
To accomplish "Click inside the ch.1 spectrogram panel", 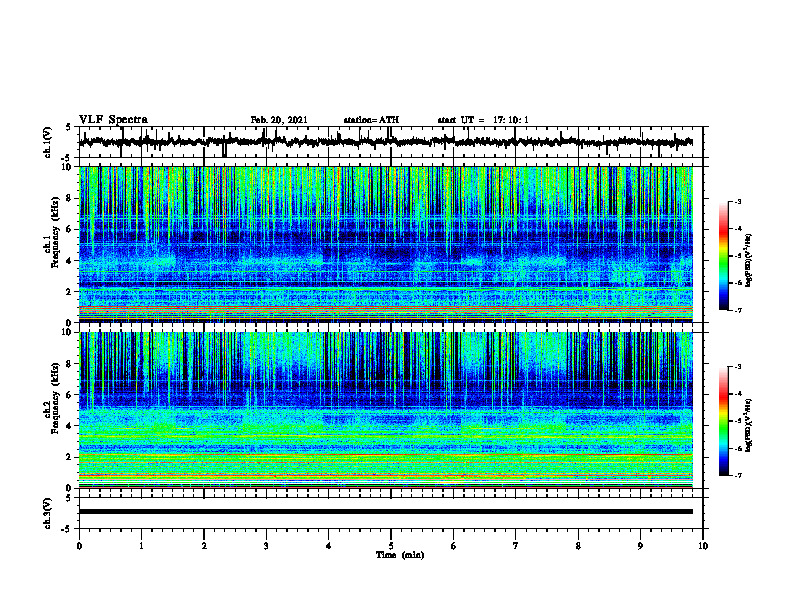I will coord(386,244).
